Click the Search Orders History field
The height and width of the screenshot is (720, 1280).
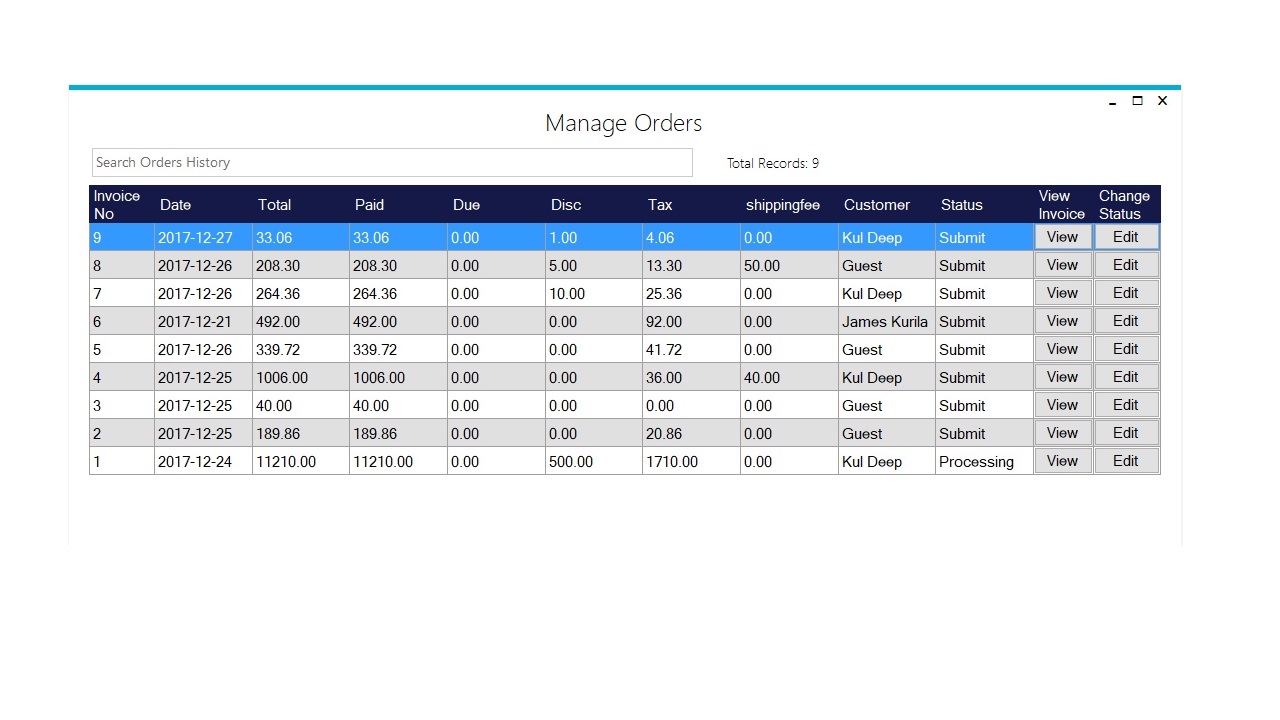point(392,163)
